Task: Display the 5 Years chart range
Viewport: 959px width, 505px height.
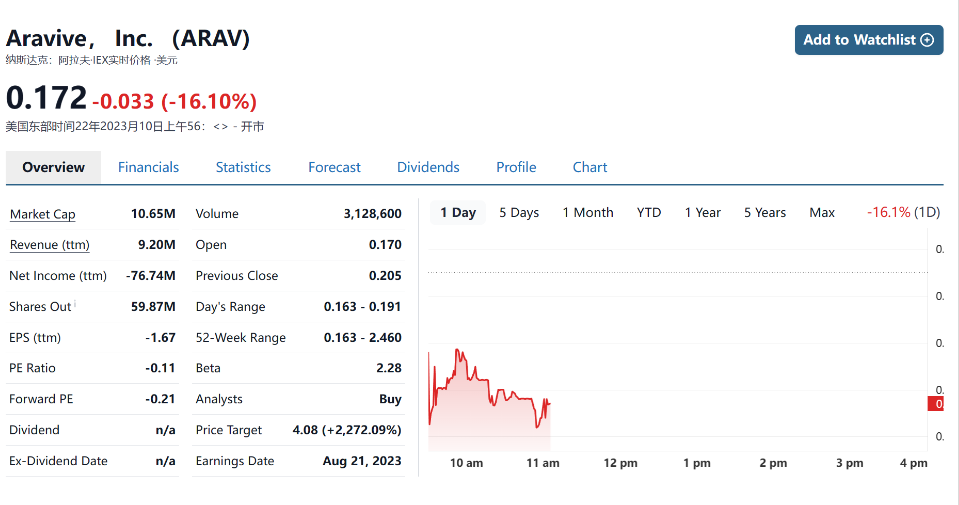Action: [765, 212]
